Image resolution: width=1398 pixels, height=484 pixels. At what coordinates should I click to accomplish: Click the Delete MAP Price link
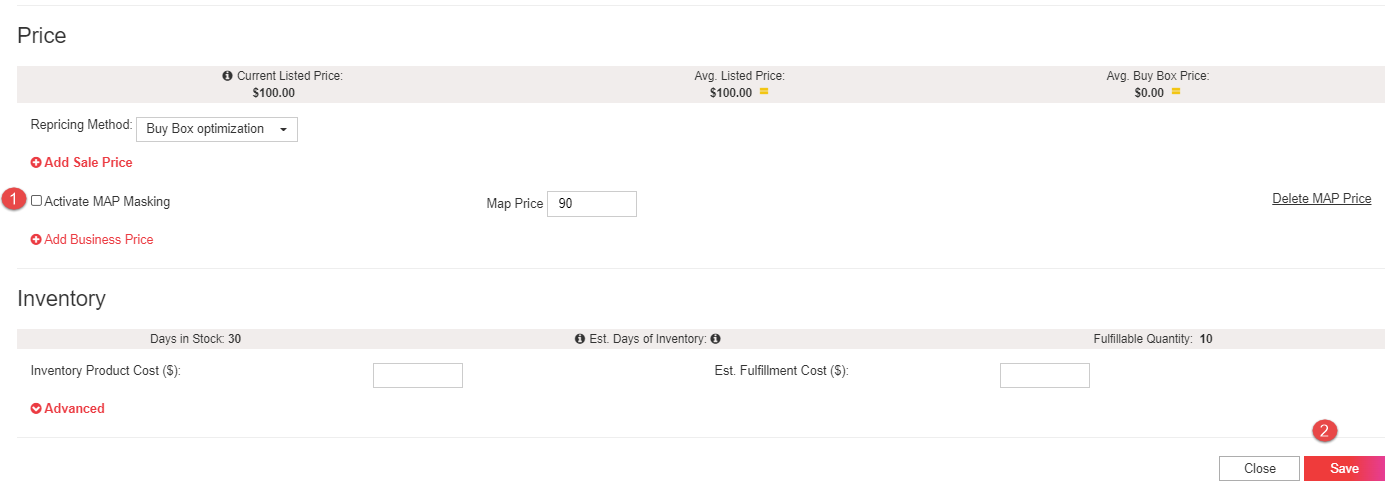point(1321,199)
